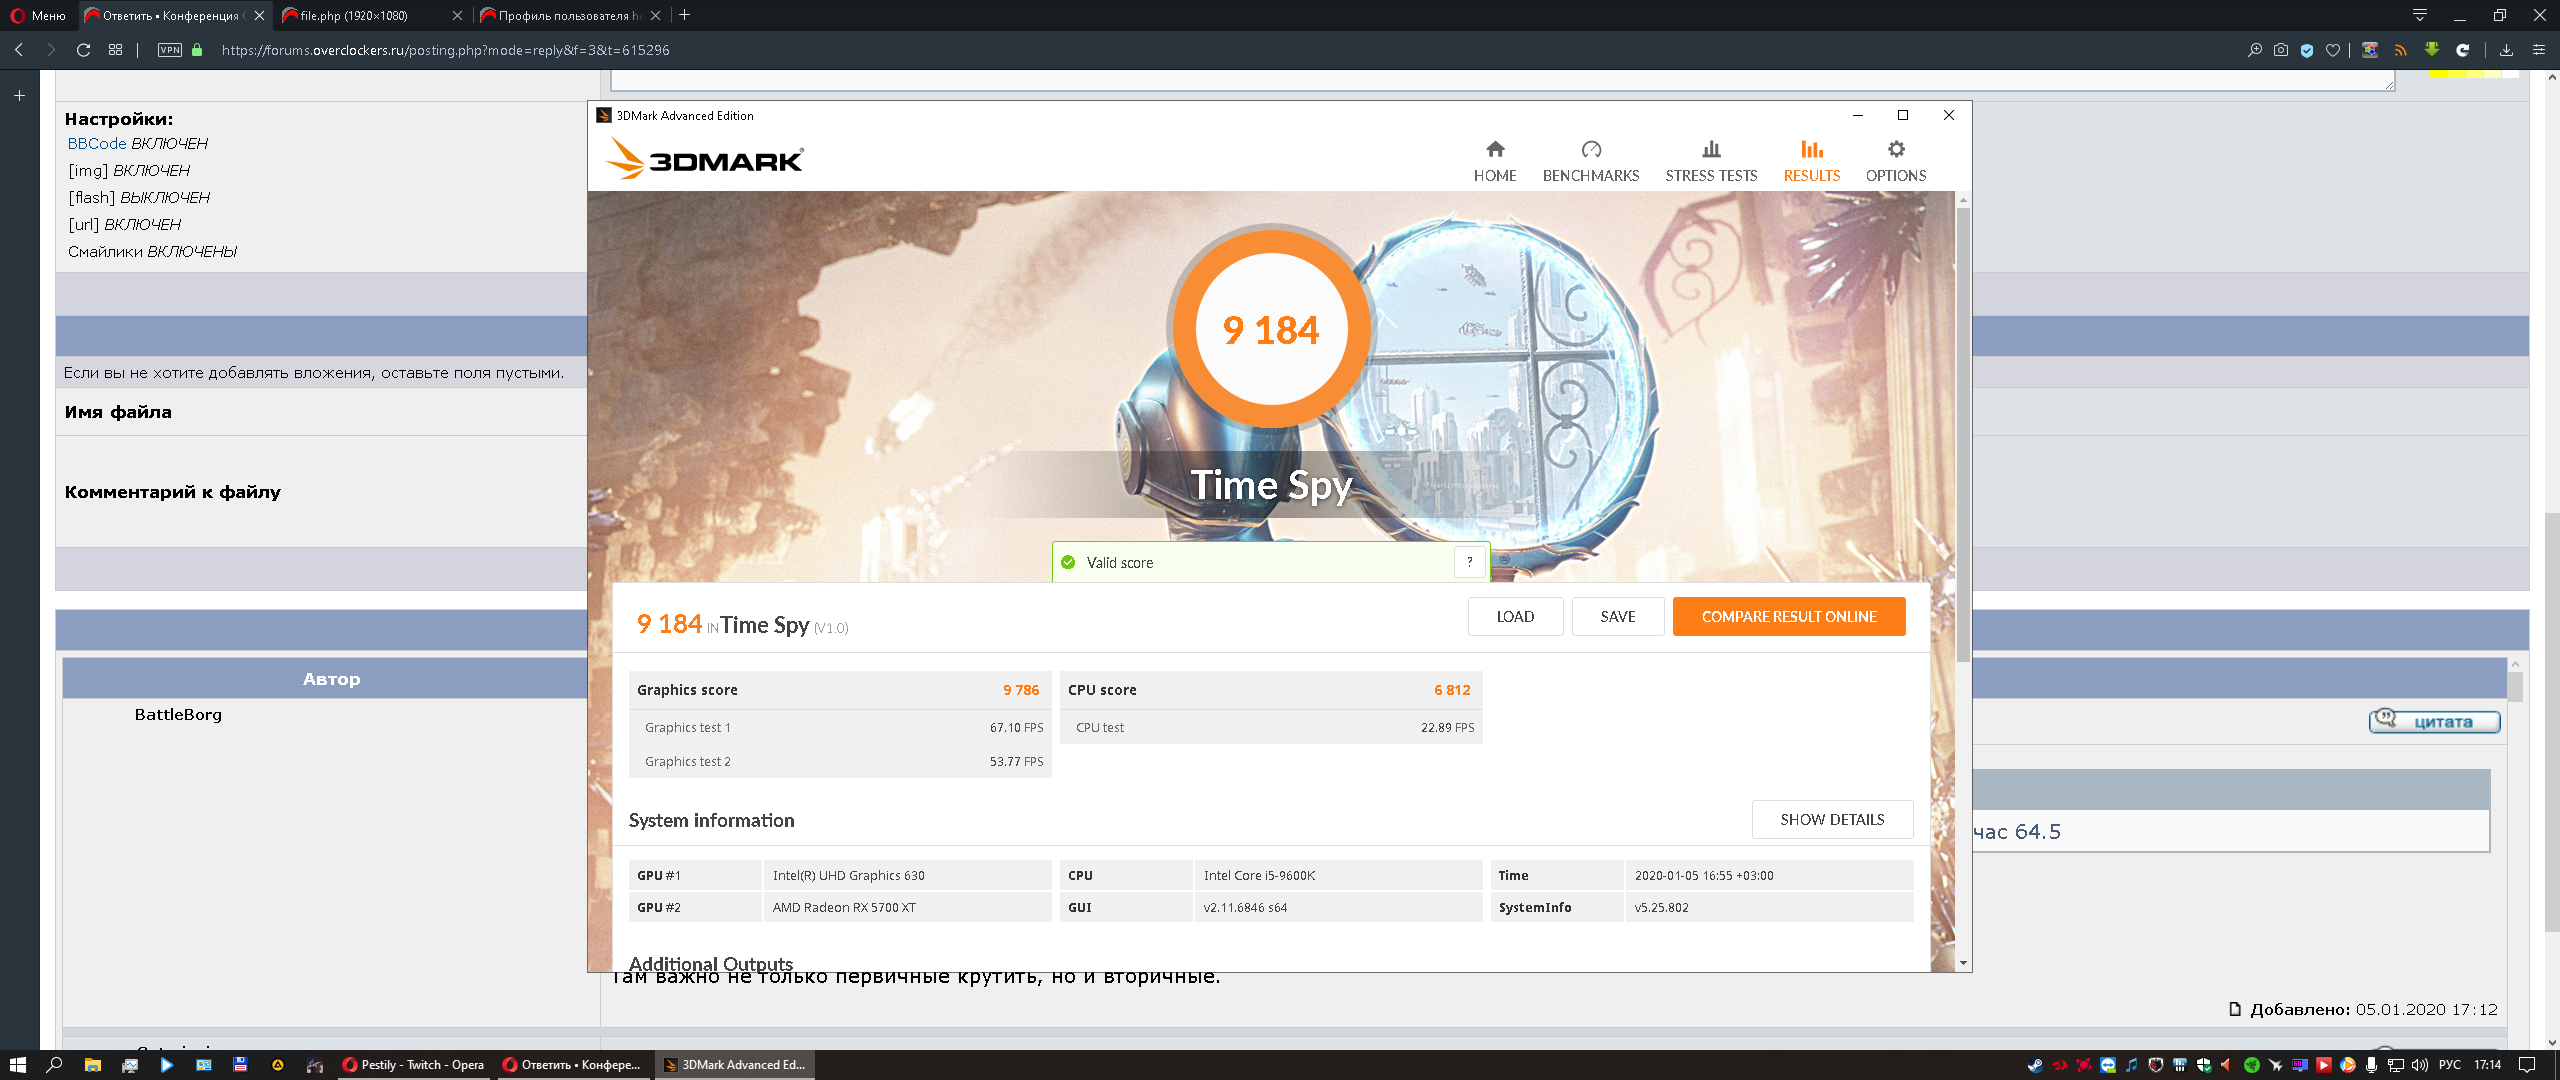Click the bright yellow color swatch

[2440, 73]
